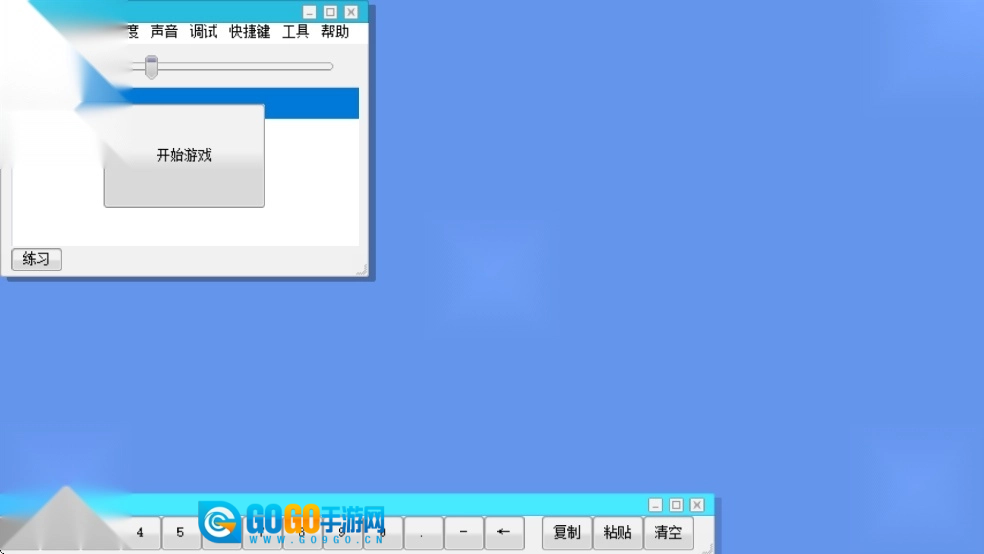
Task: Click the 复制 button
Action: pyautogui.click(x=567, y=533)
